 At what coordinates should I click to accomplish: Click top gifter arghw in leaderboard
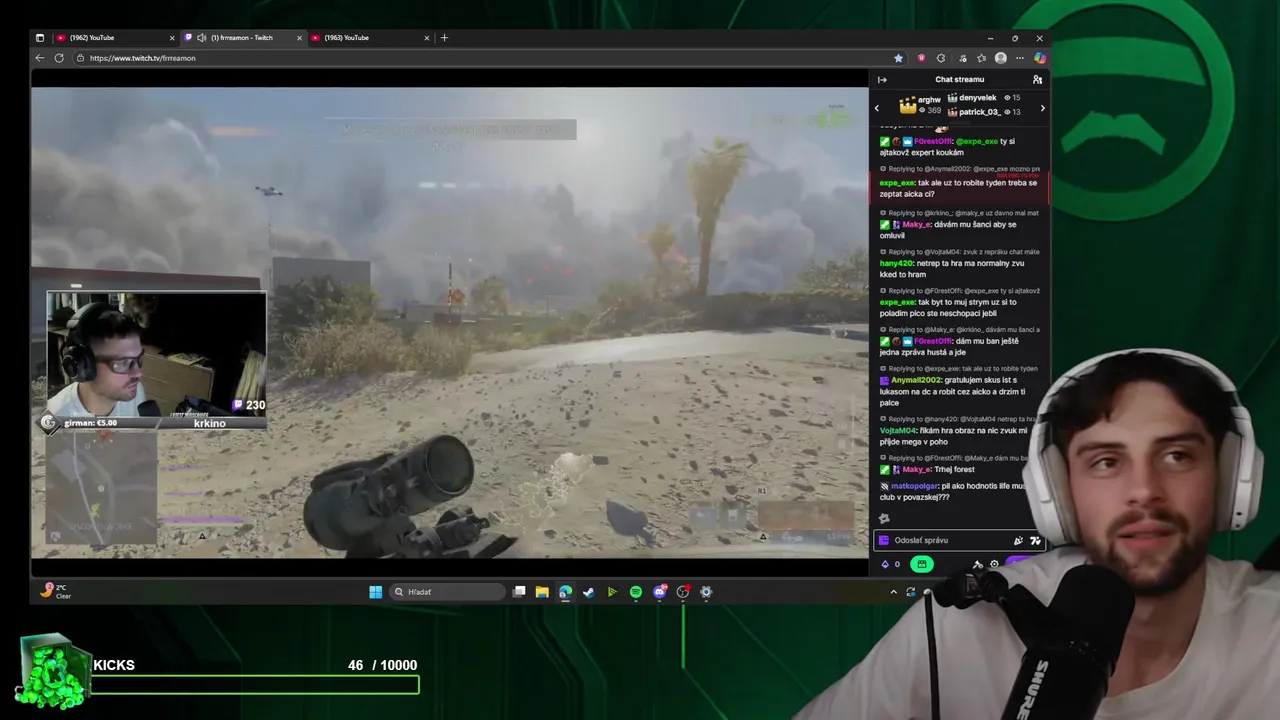pos(929,100)
